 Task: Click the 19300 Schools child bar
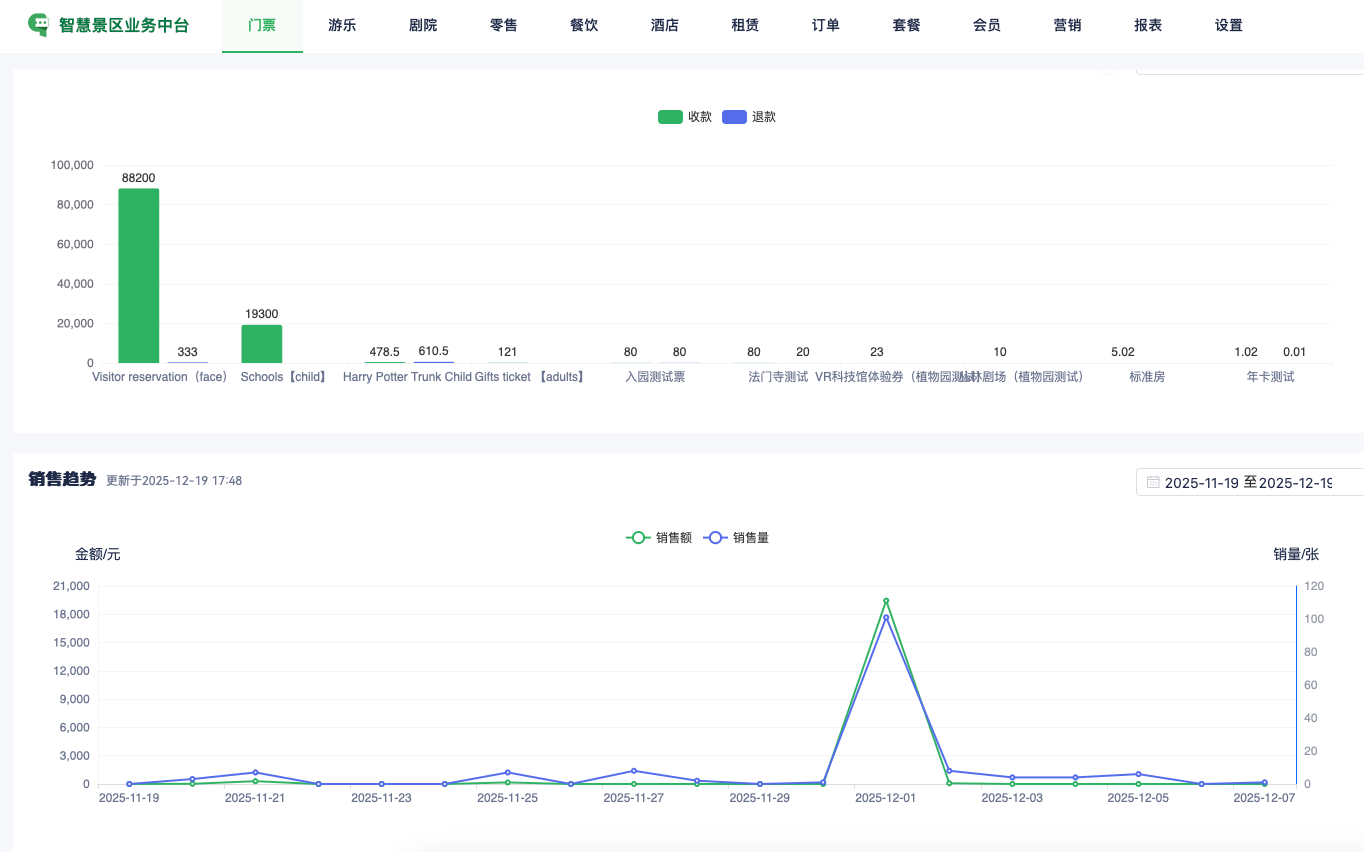[261, 343]
